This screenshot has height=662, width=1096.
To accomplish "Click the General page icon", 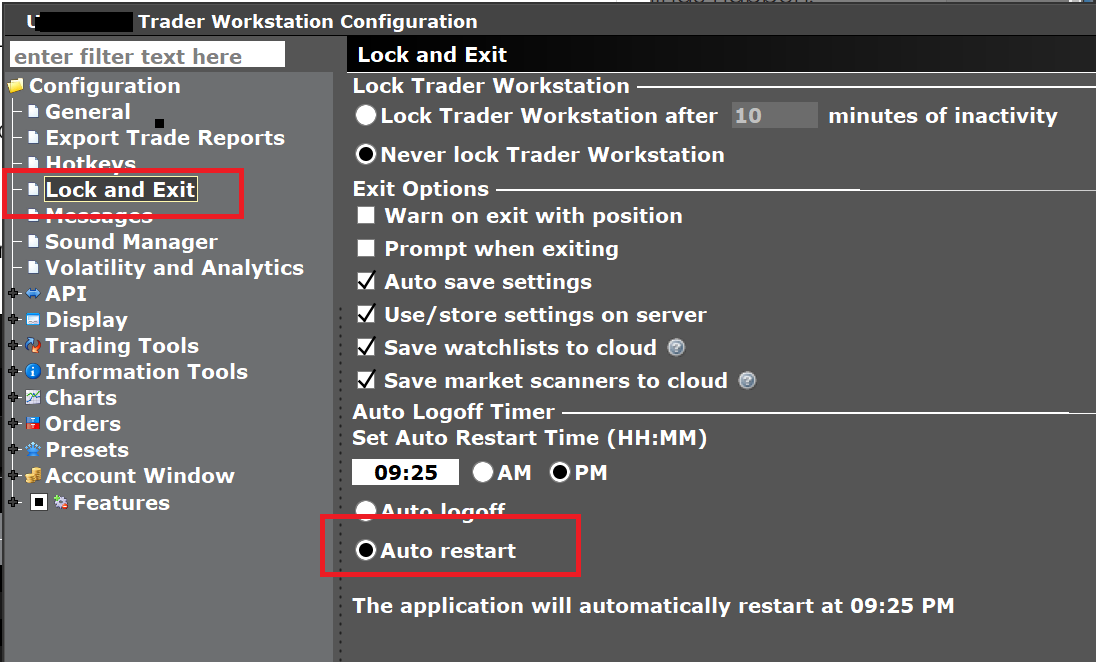I will 33,112.
